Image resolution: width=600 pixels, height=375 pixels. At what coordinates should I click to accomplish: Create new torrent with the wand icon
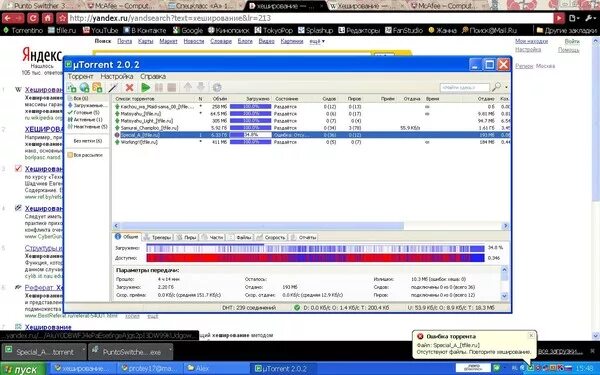point(113,88)
